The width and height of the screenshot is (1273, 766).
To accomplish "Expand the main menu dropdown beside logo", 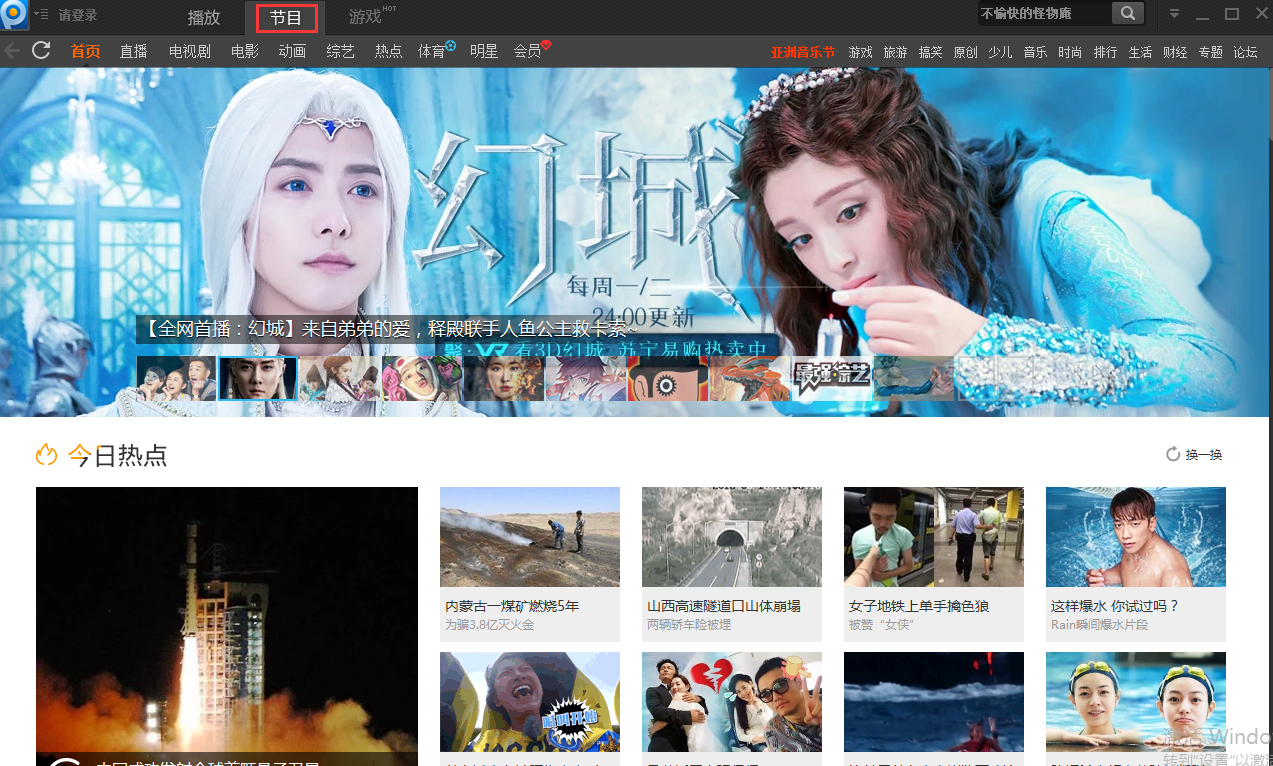I will coord(41,14).
